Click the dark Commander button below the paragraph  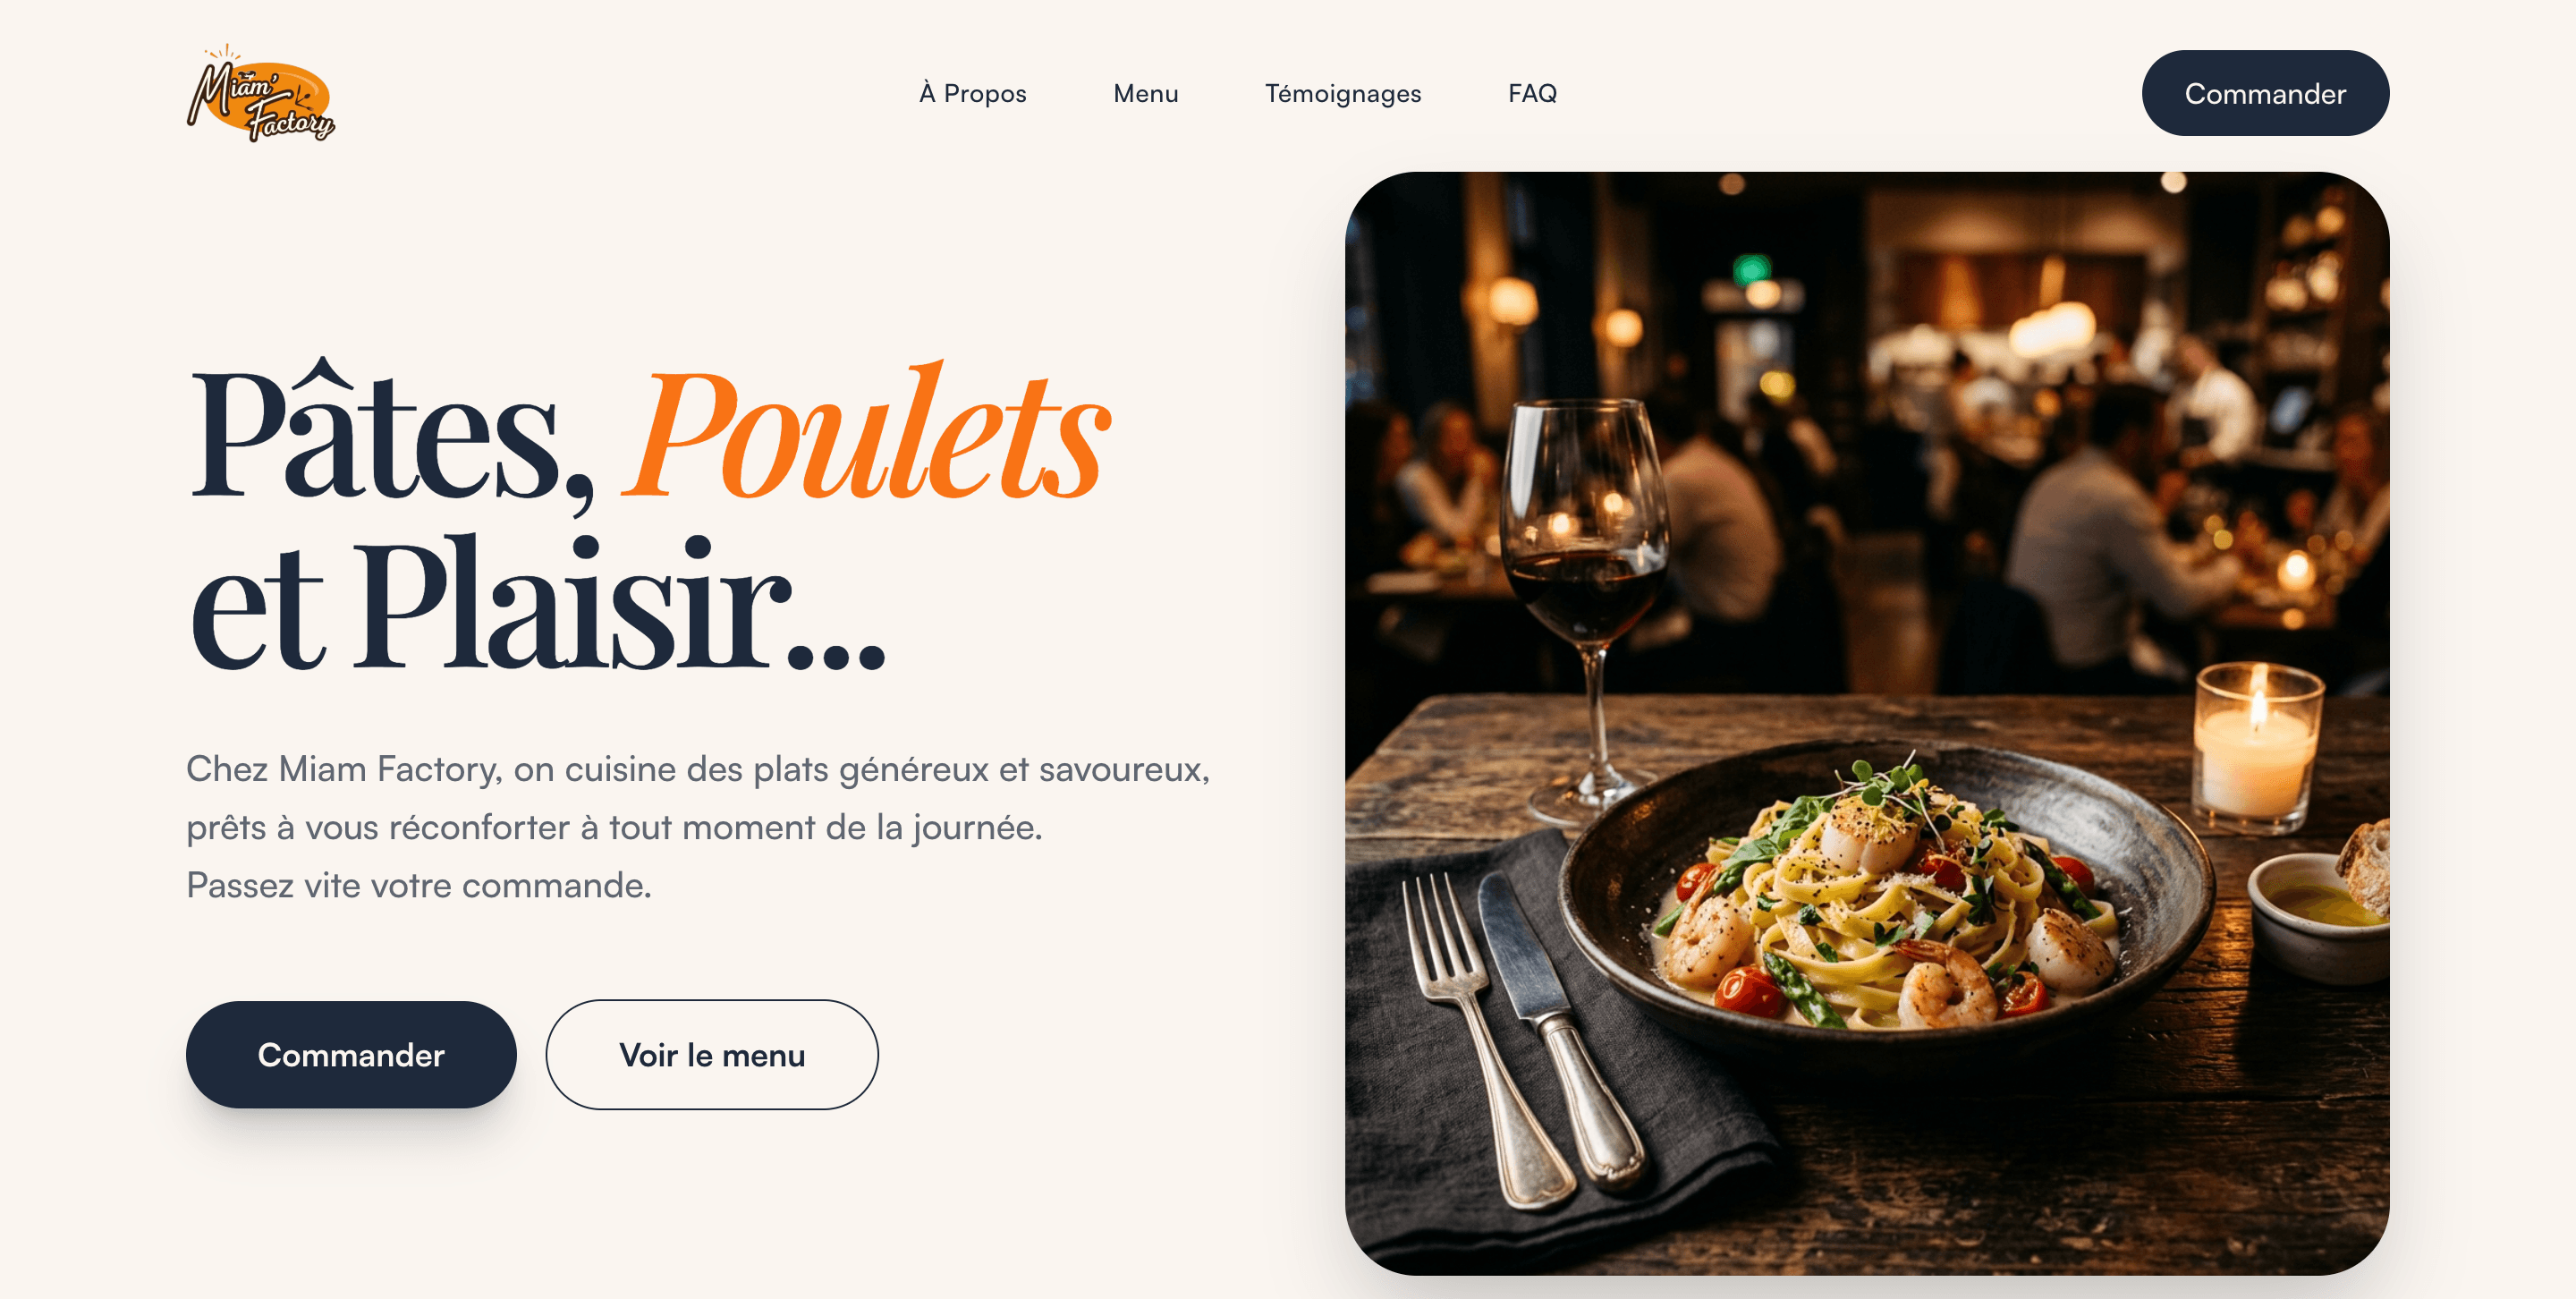(x=351, y=1054)
